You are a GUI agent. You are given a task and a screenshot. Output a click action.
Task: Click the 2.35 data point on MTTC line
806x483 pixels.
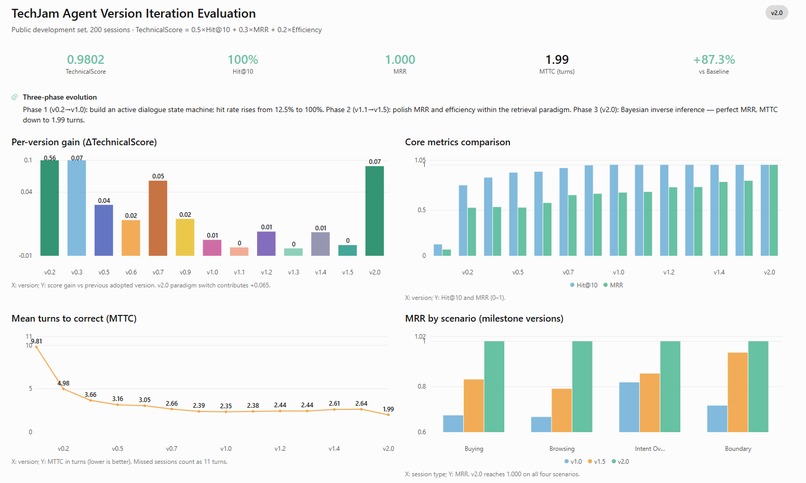click(x=226, y=412)
